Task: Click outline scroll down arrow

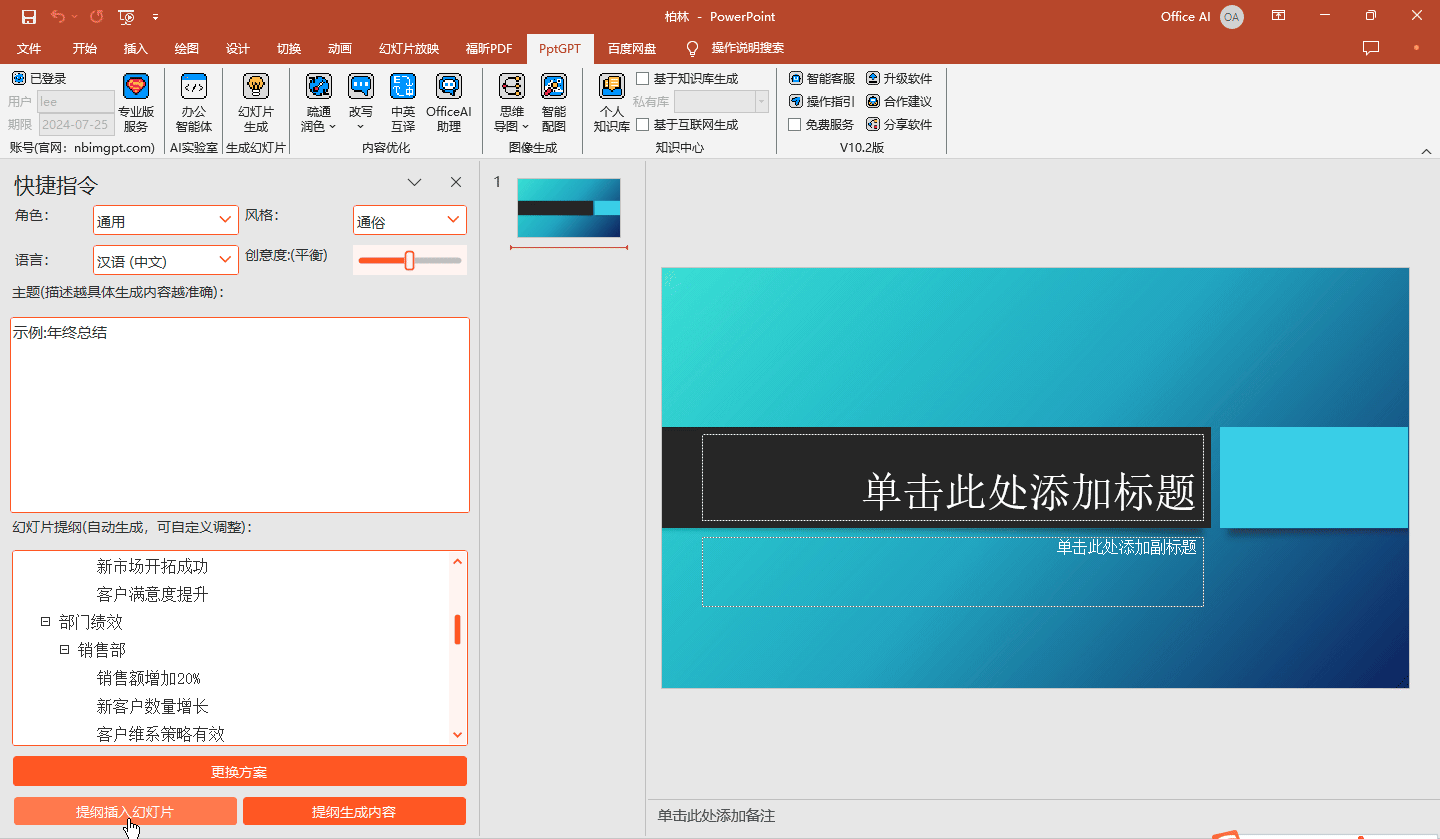Action: 458,734
